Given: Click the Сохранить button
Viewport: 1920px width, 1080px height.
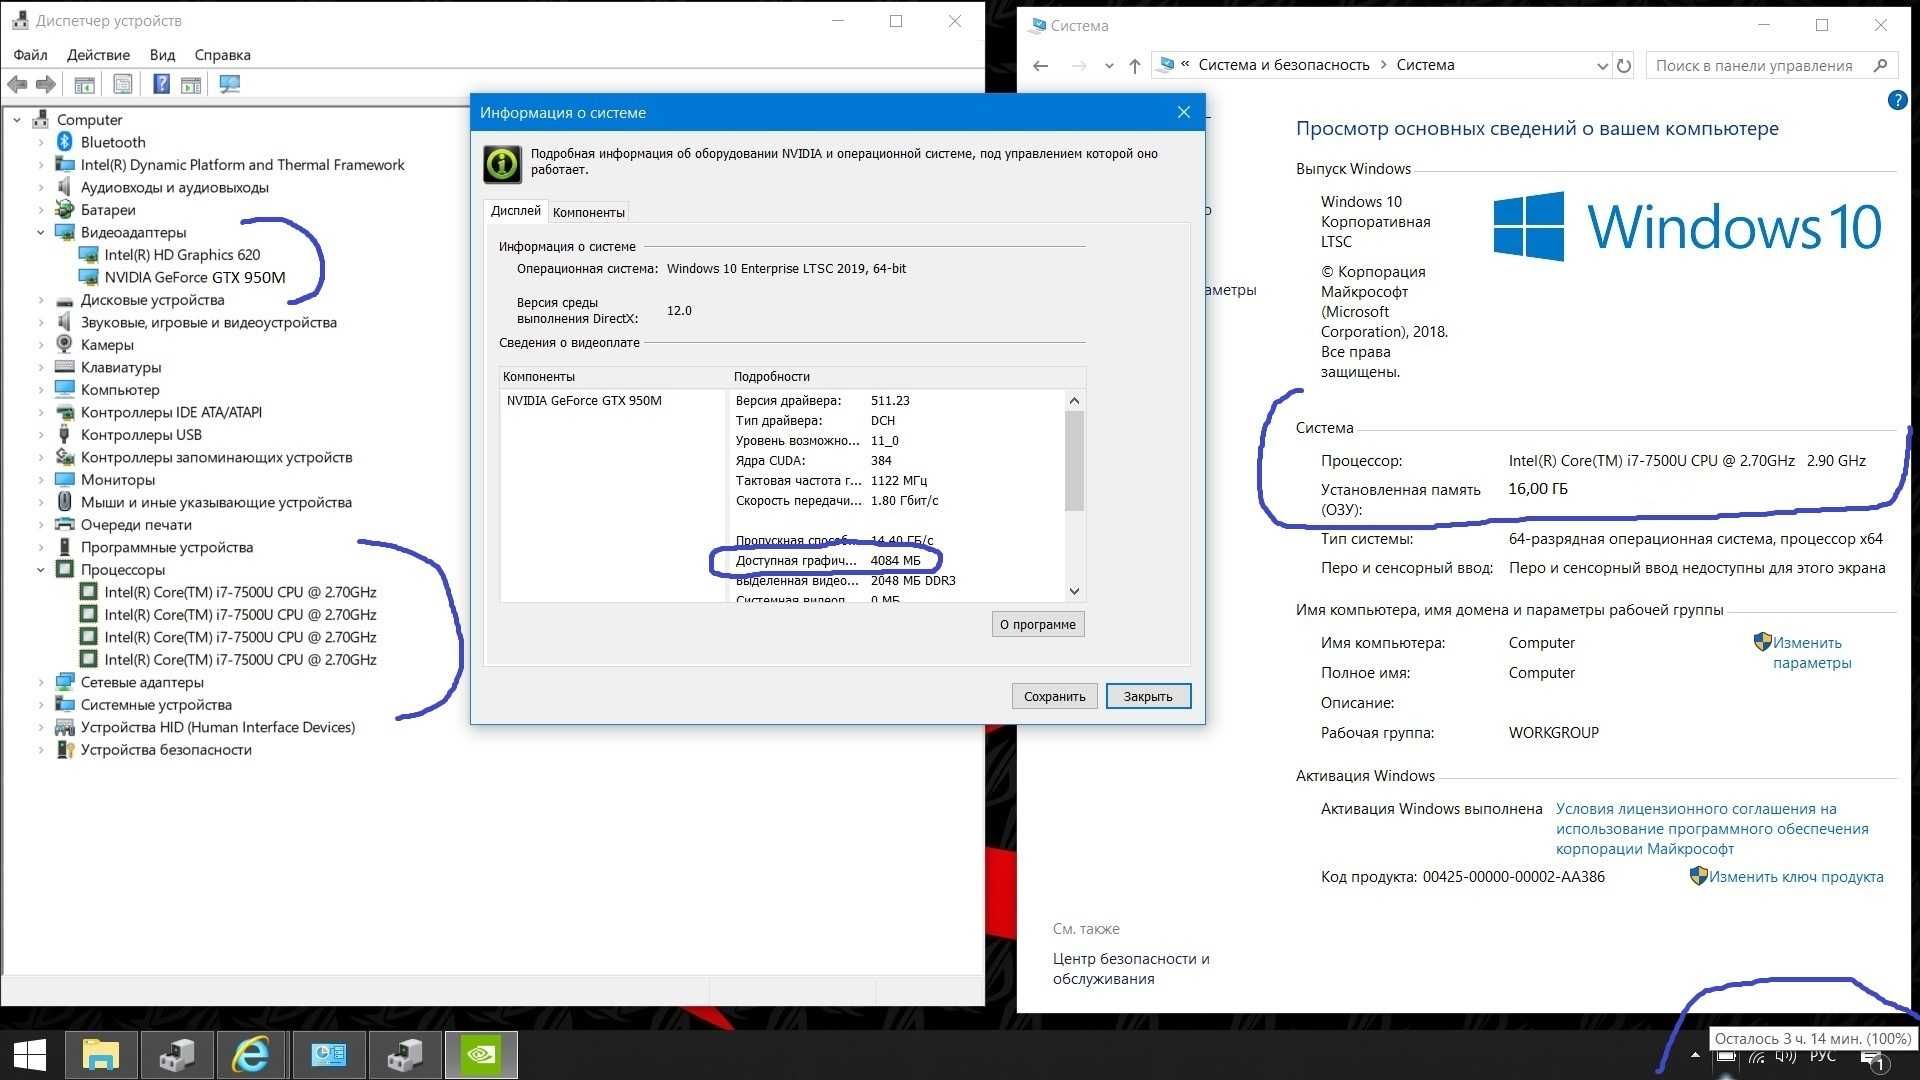Looking at the screenshot, I should [1054, 696].
